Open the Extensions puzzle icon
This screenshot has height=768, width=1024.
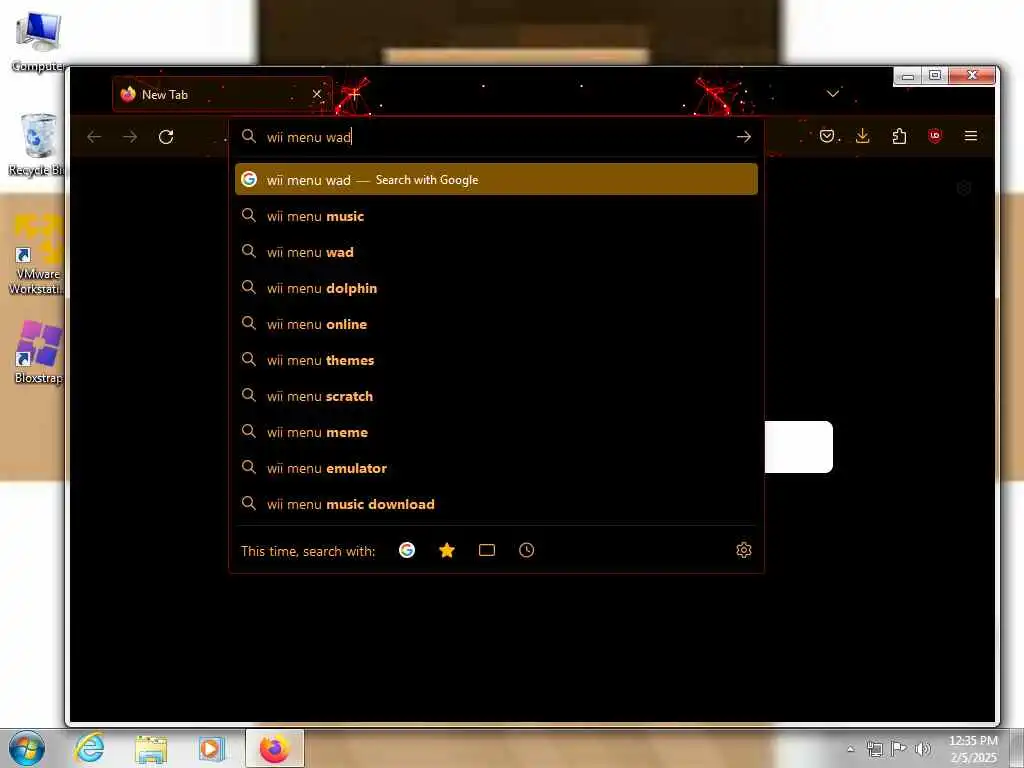[899, 136]
